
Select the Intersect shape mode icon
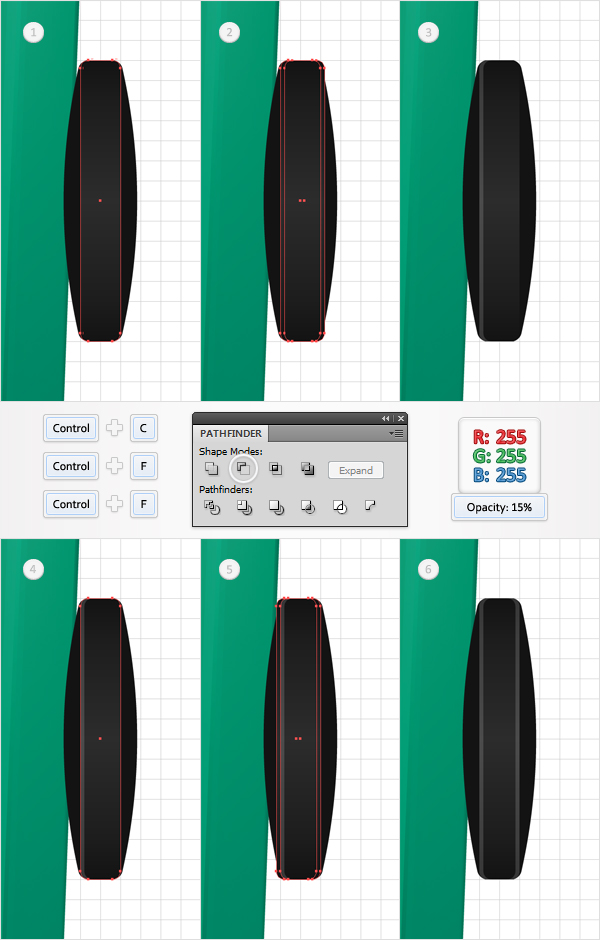[x=276, y=468]
